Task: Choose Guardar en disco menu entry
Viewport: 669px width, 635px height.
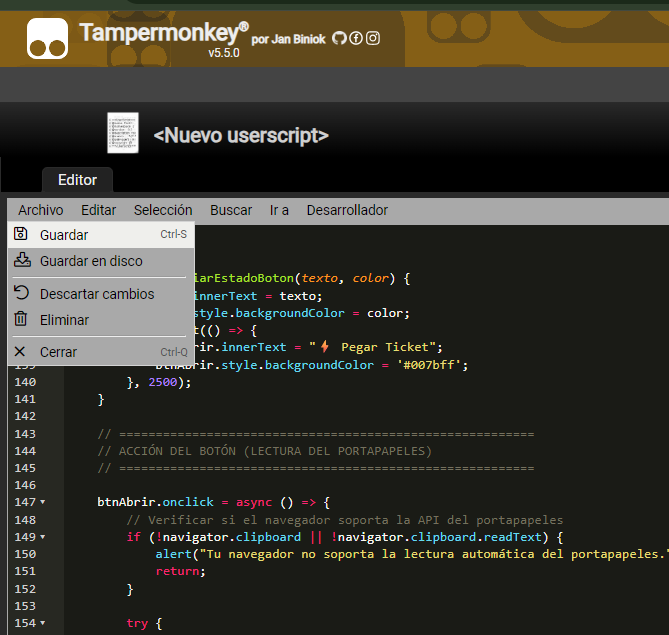Action: [101, 261]
